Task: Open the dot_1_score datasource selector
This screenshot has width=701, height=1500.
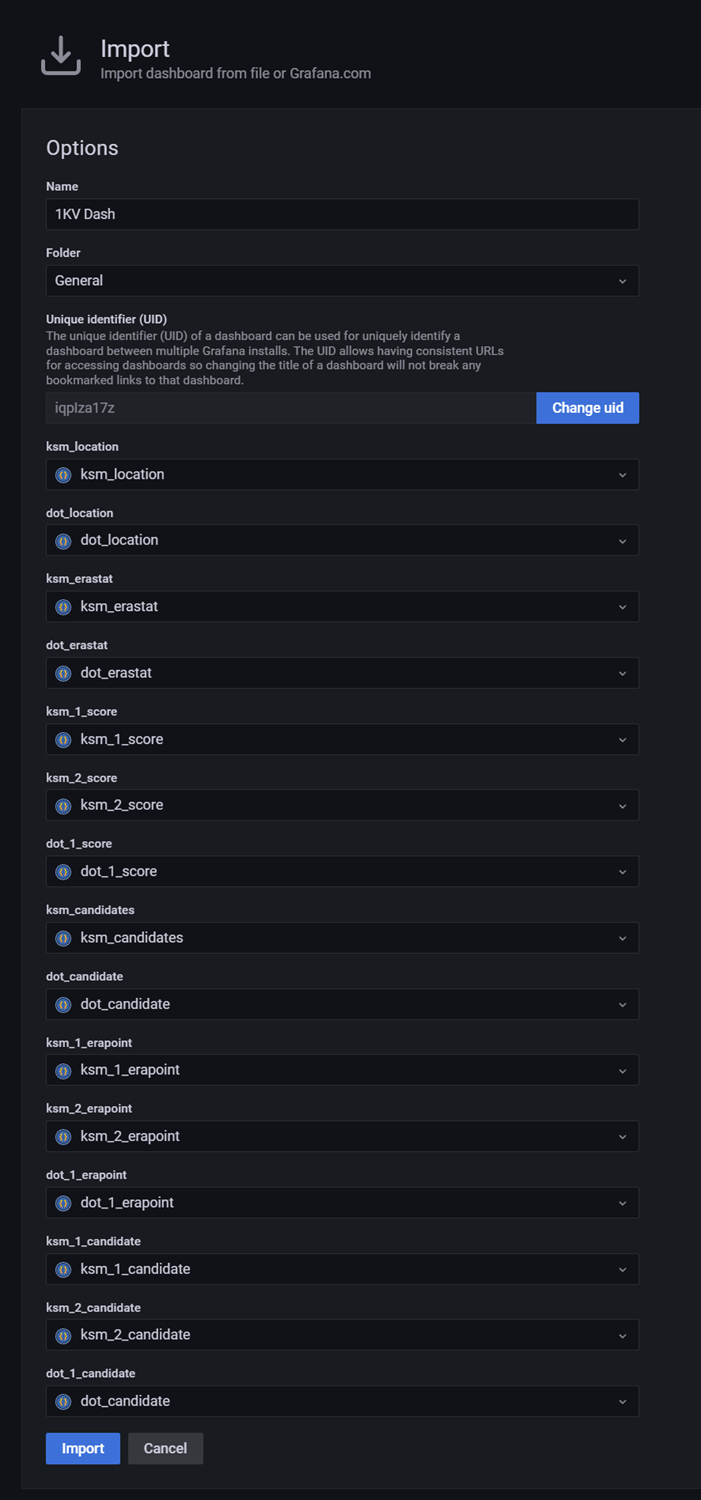Action: click(342, 872)
